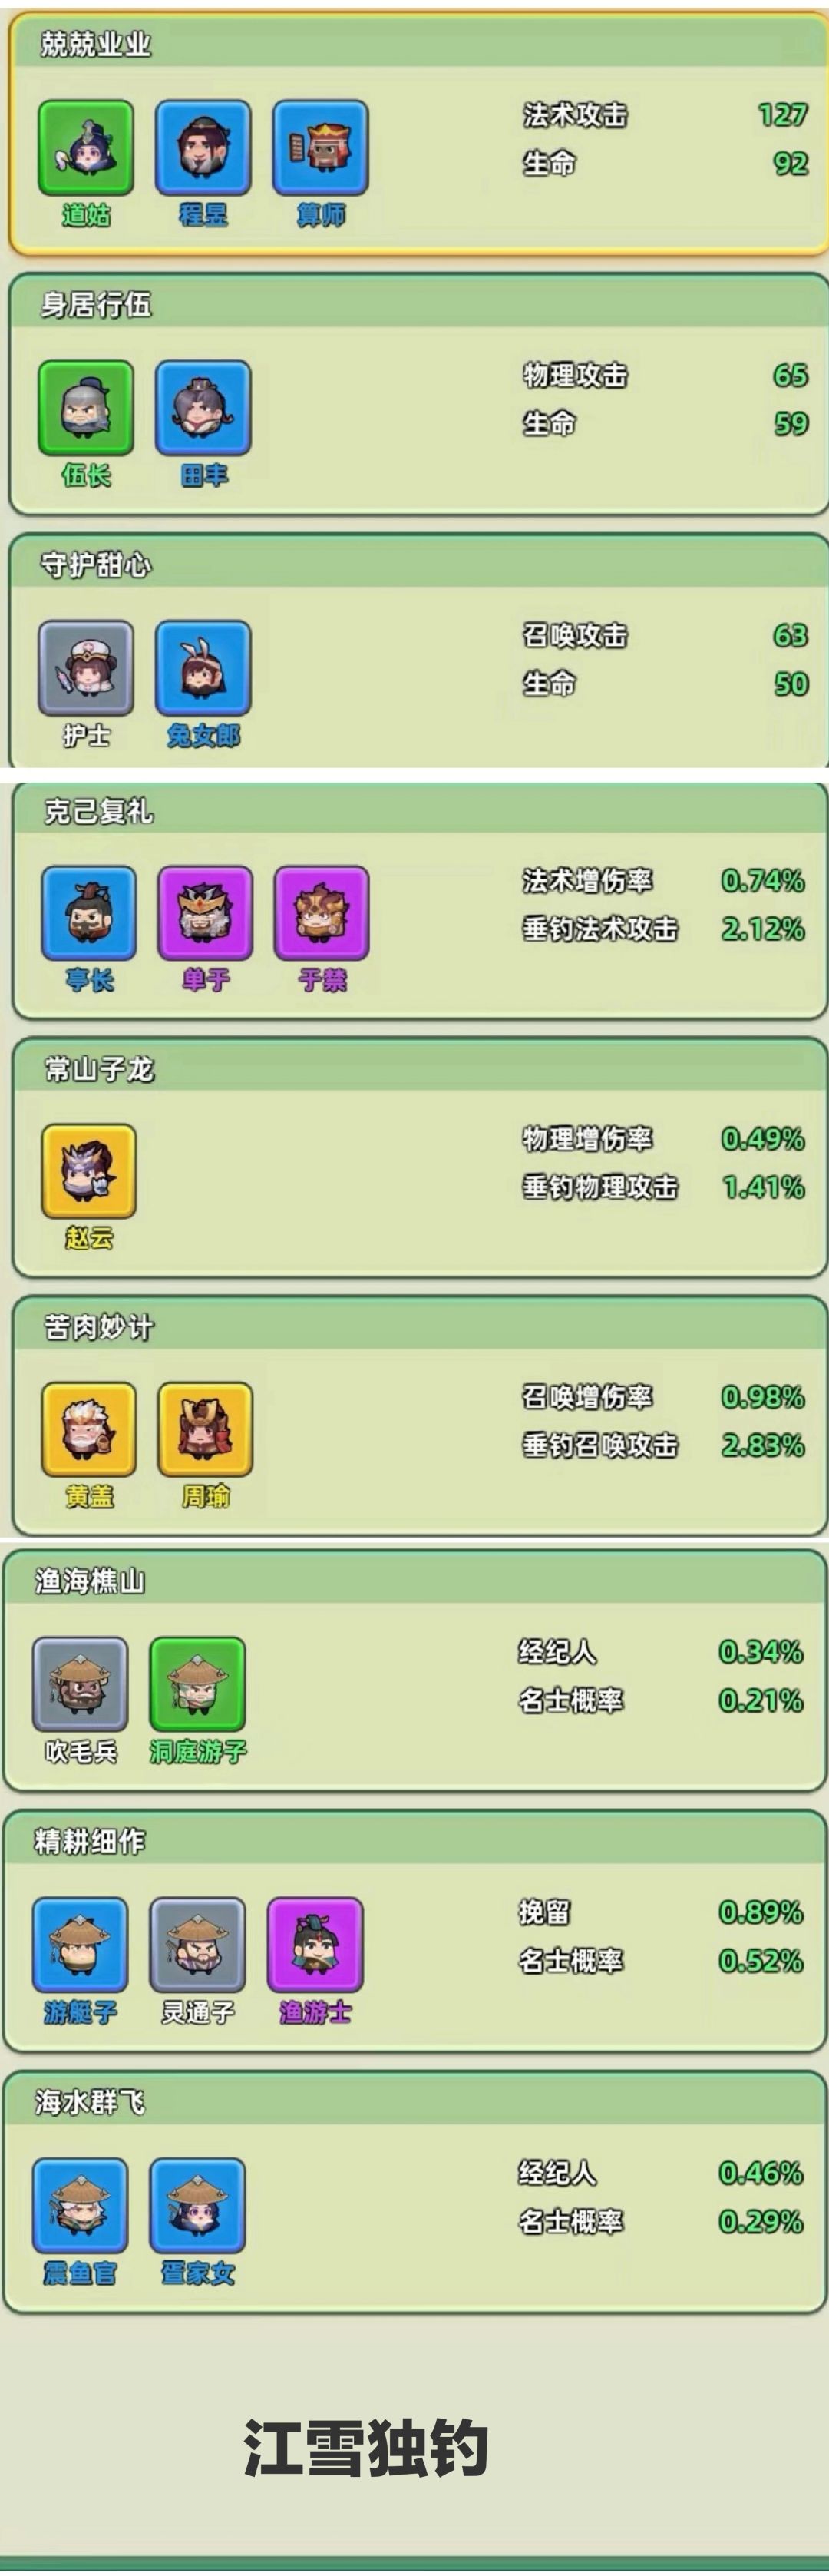Tap the golden 赵云 hero icon
This screenshot has height=2576, width=829.
(x=89, y=1171)
